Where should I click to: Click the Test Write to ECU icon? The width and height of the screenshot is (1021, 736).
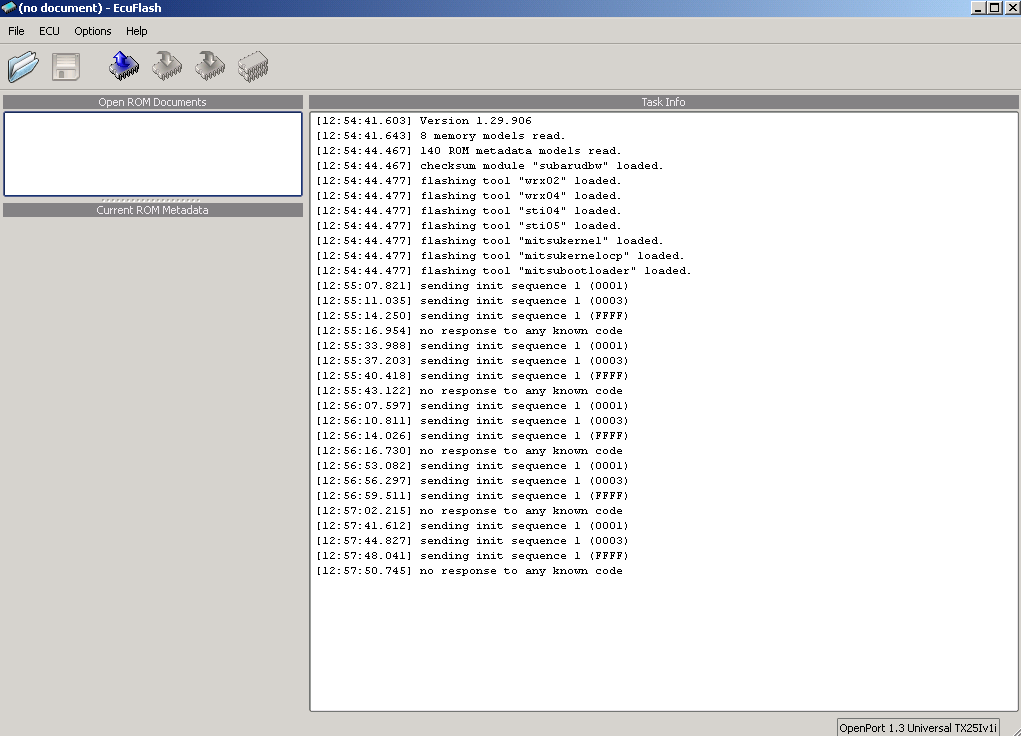coord(210,66)
